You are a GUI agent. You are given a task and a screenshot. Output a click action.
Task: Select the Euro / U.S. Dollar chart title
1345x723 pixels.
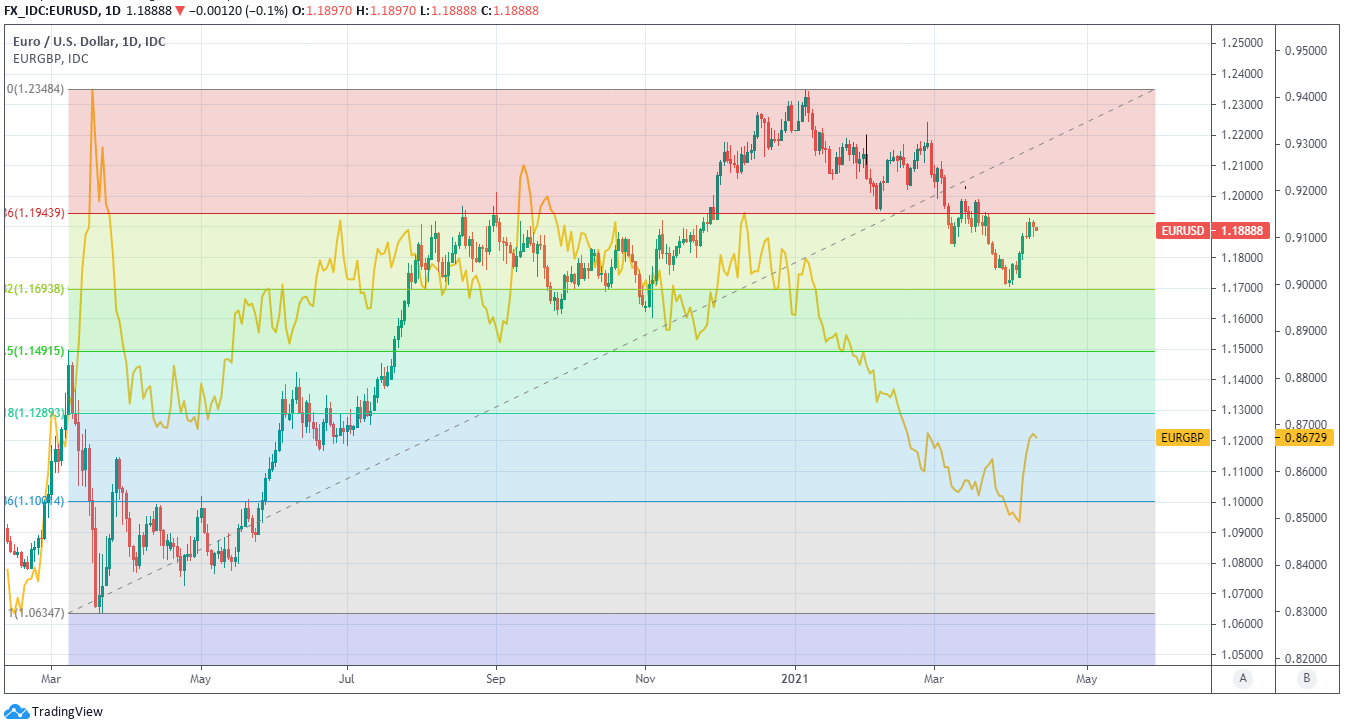click(x=89, y=41)
